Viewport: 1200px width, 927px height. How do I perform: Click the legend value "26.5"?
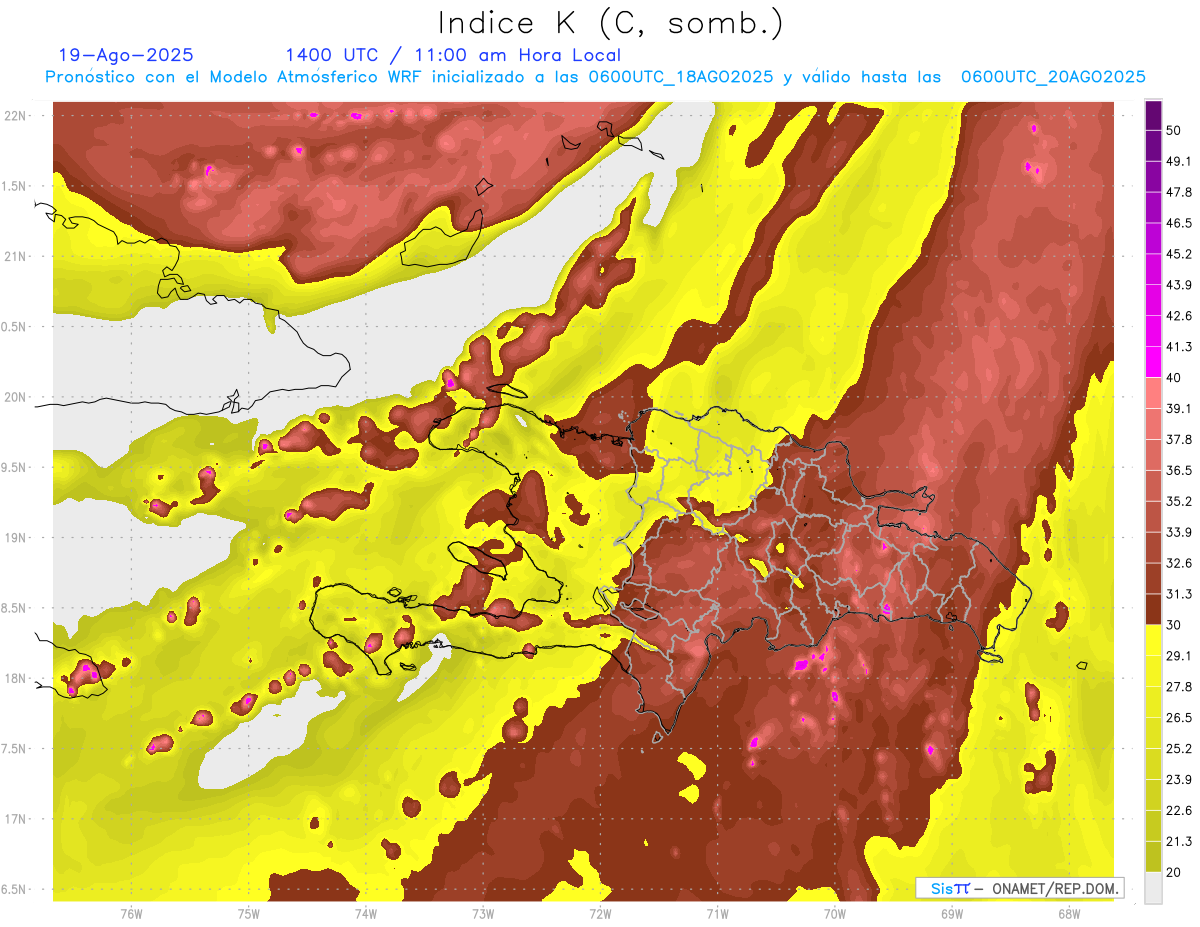click(1178, 717)
